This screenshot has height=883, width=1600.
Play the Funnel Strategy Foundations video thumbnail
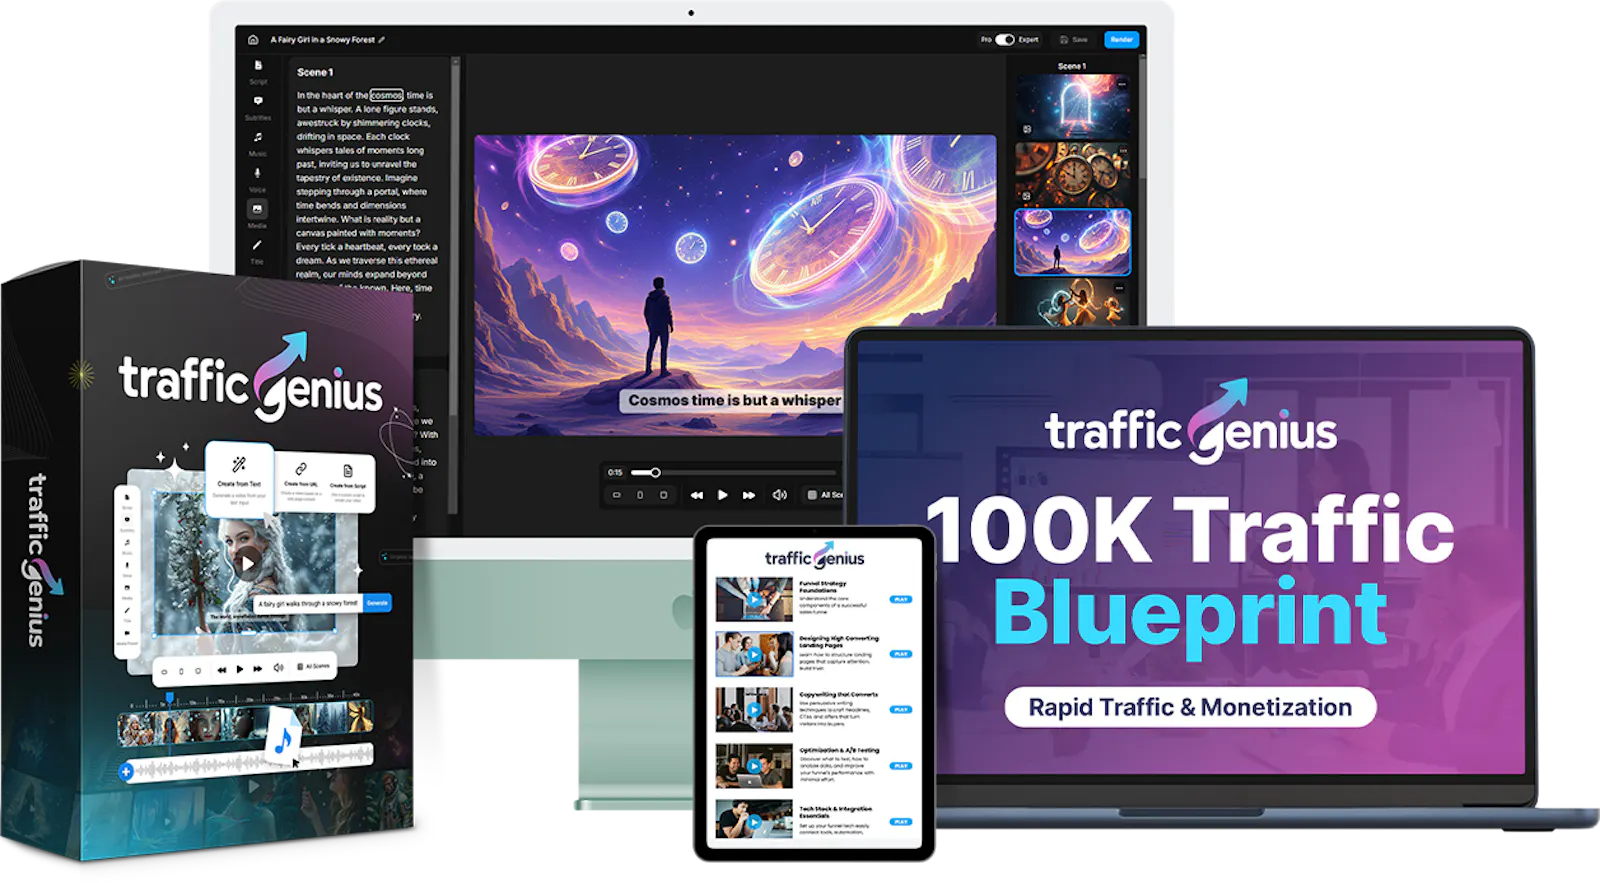[754, 599]
